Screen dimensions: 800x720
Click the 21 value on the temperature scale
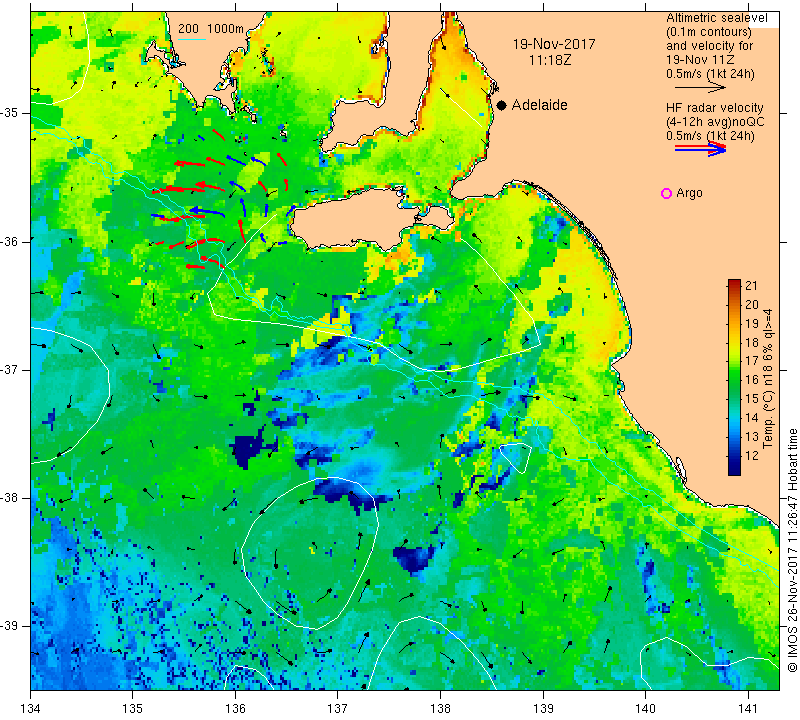pyautogui.click(x=752, y=285)
